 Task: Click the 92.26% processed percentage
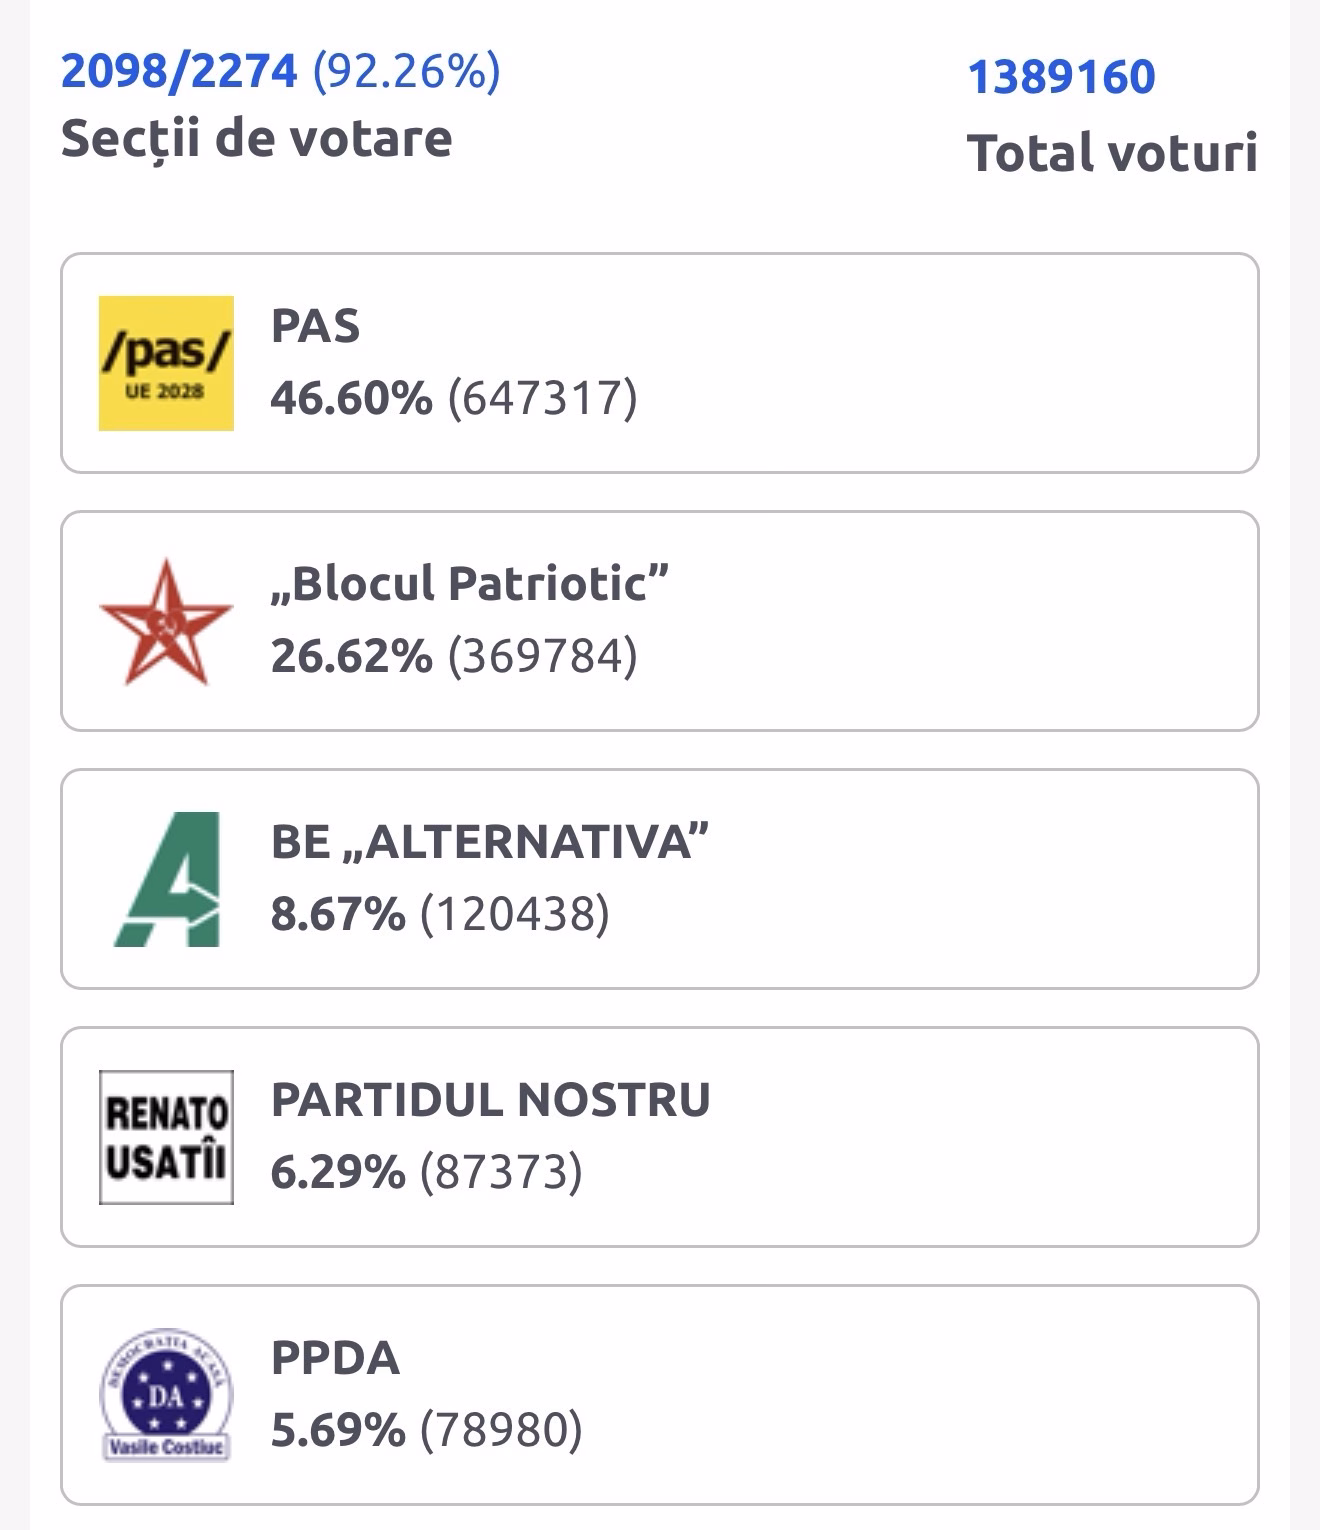(x=406, y=72)
